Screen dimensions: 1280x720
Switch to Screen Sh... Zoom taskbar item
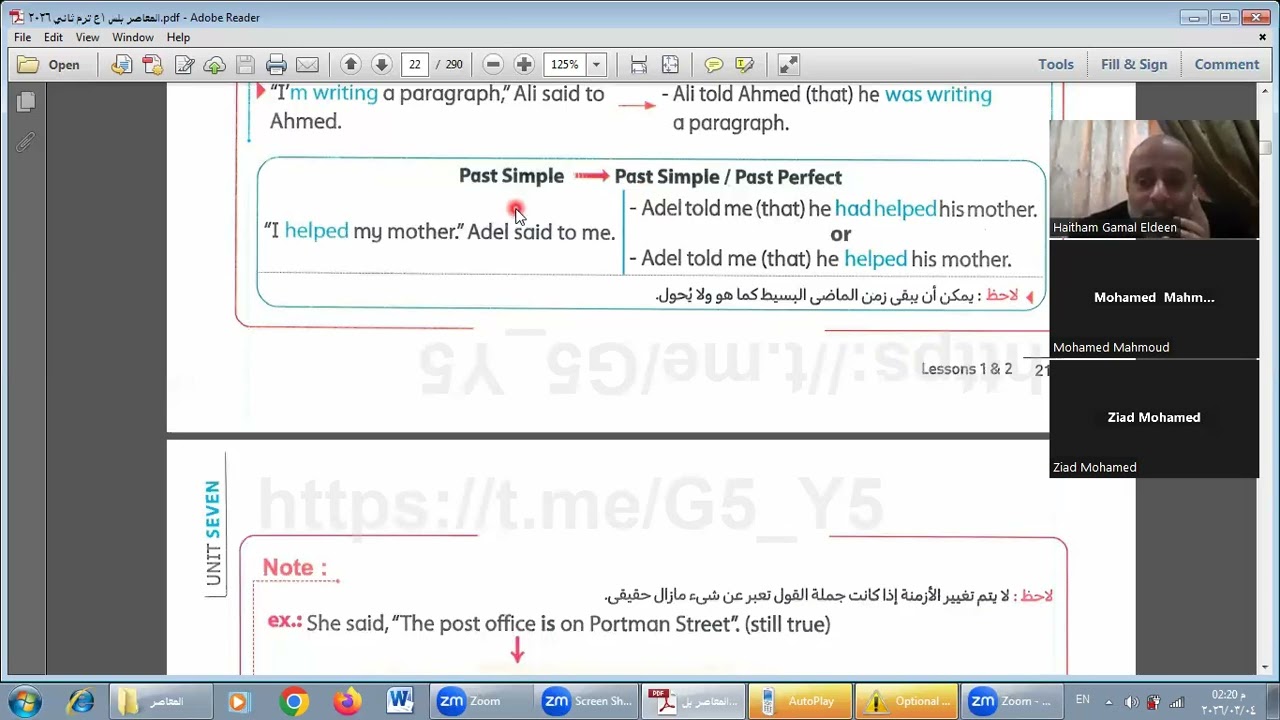point(587,701)
